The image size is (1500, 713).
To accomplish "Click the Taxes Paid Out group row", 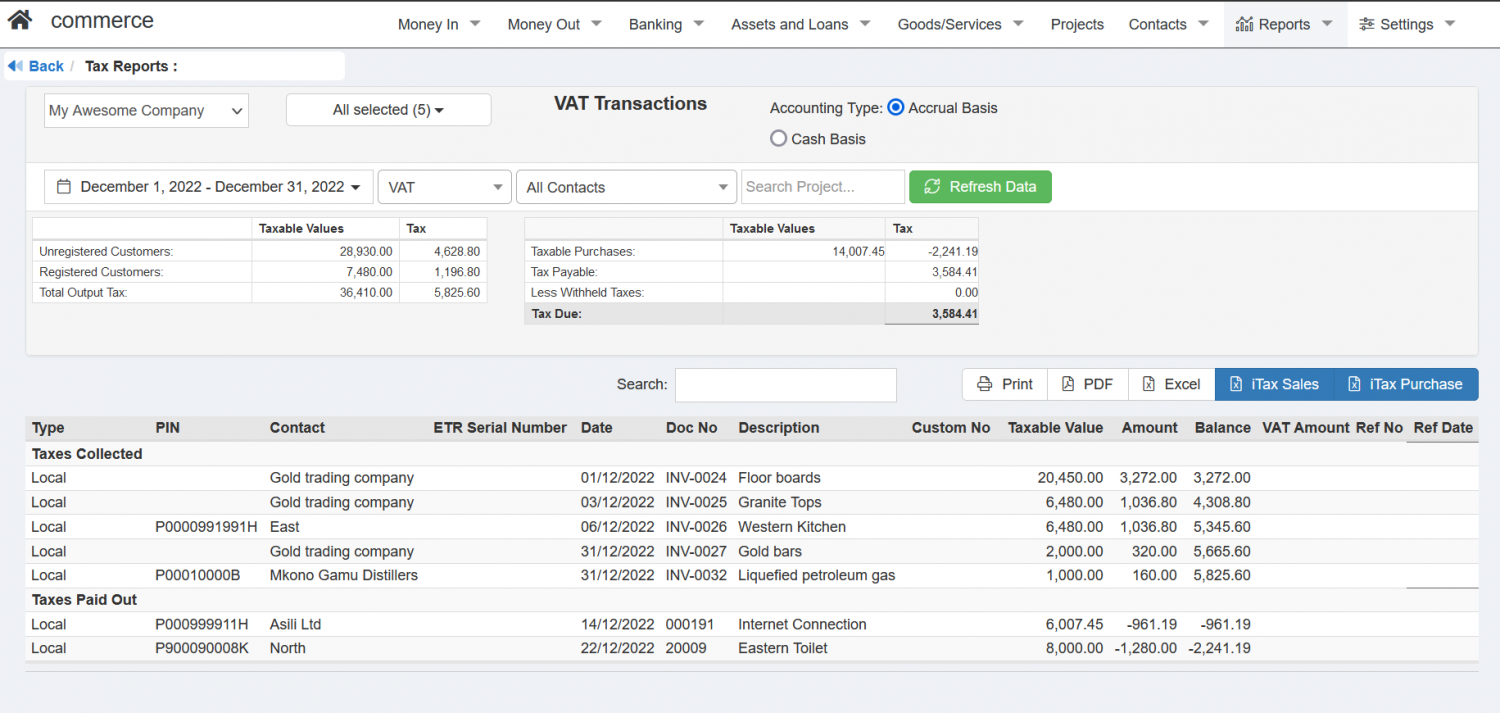I will [752, 600].
